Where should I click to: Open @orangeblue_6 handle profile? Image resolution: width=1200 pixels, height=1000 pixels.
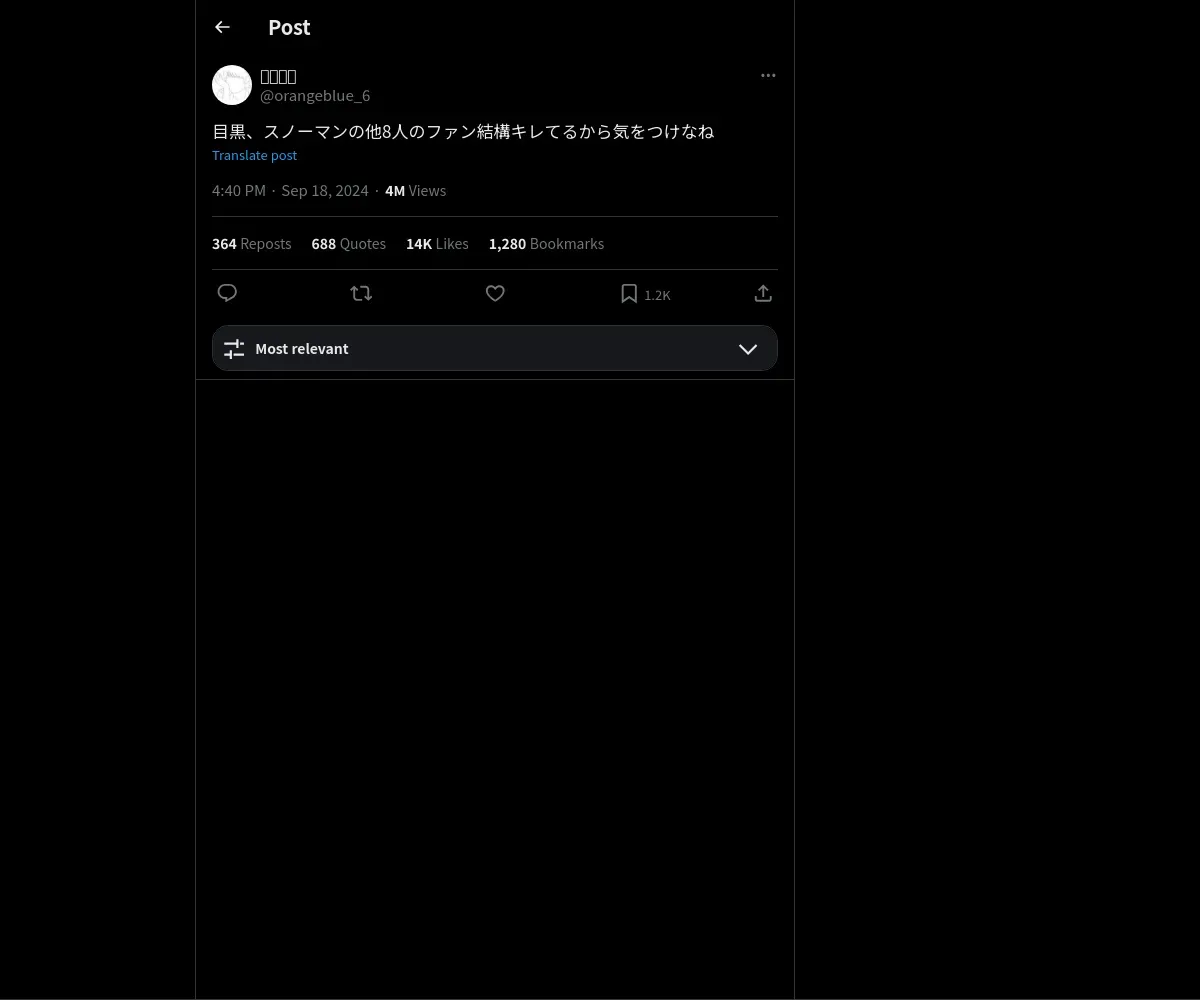315,95
